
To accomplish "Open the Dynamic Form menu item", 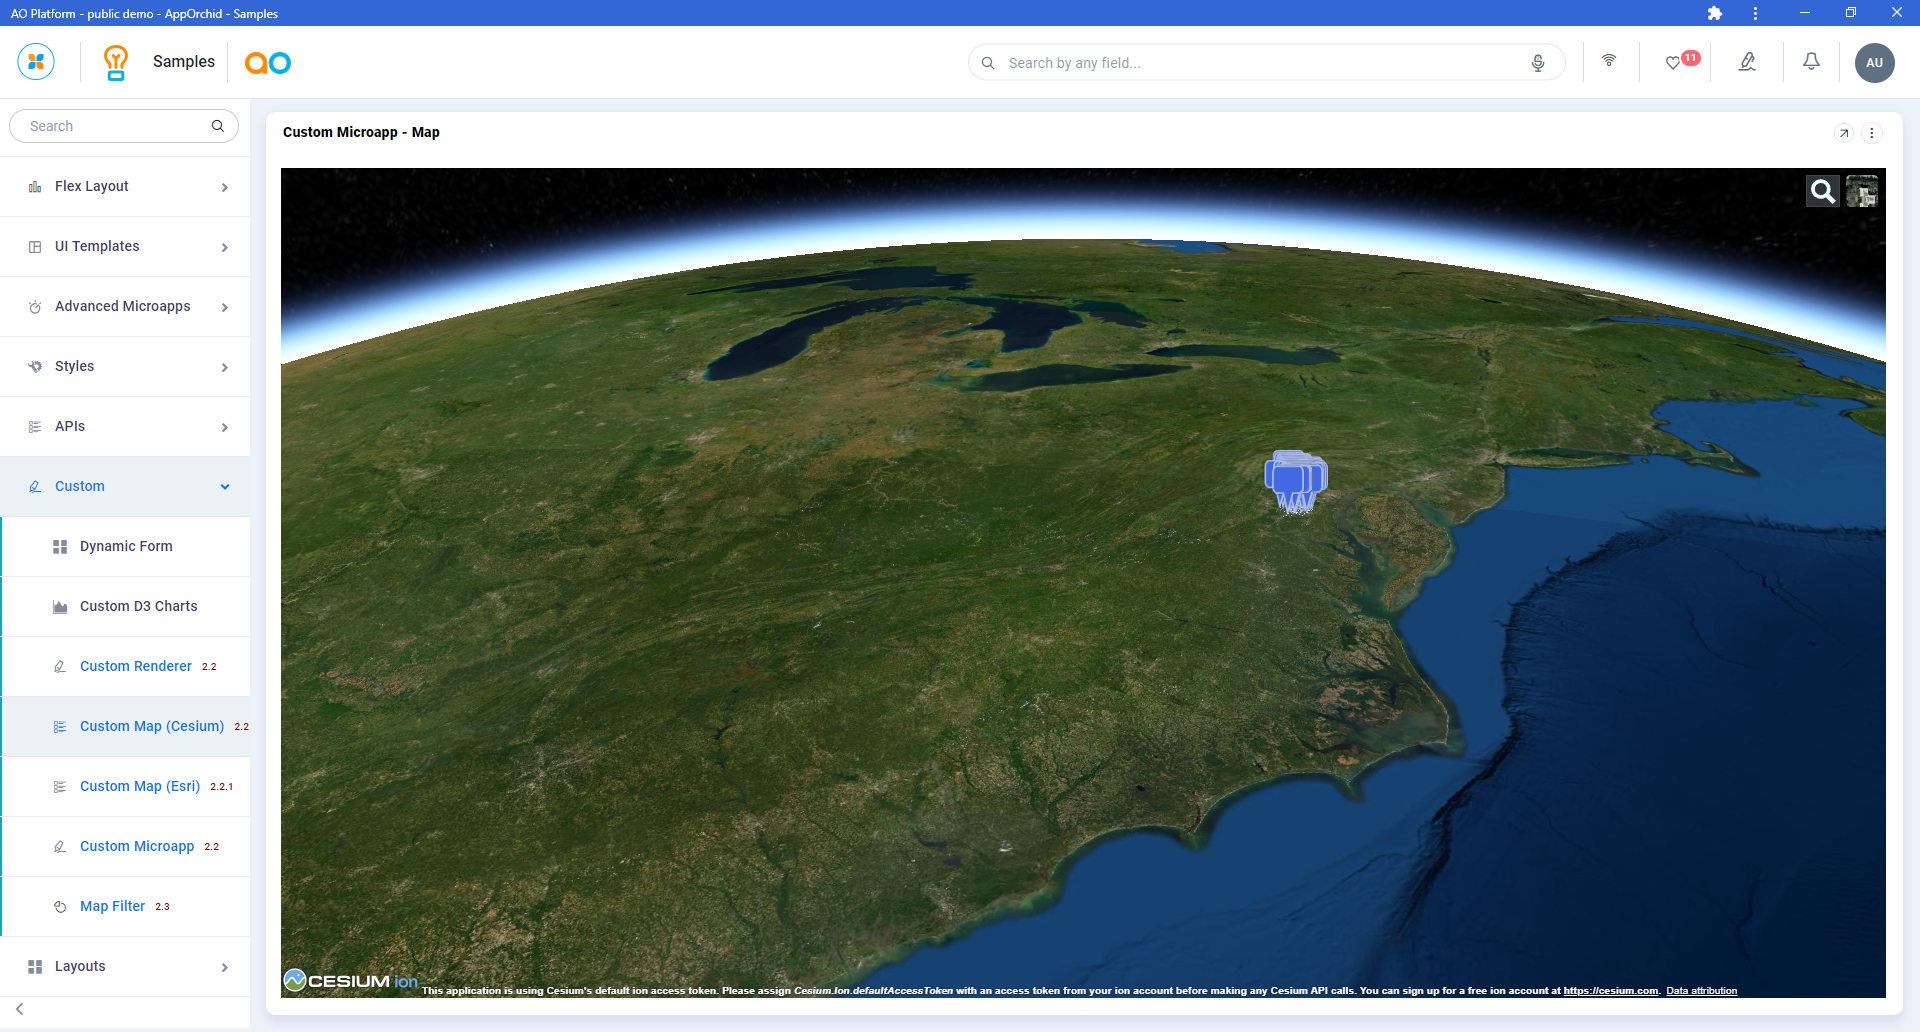I will point(126,547).
